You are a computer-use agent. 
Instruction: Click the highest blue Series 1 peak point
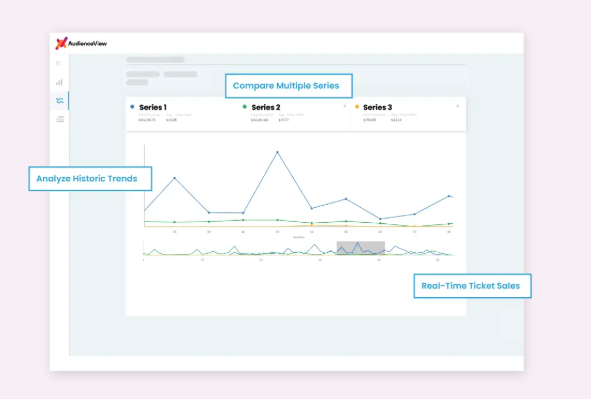277,152
